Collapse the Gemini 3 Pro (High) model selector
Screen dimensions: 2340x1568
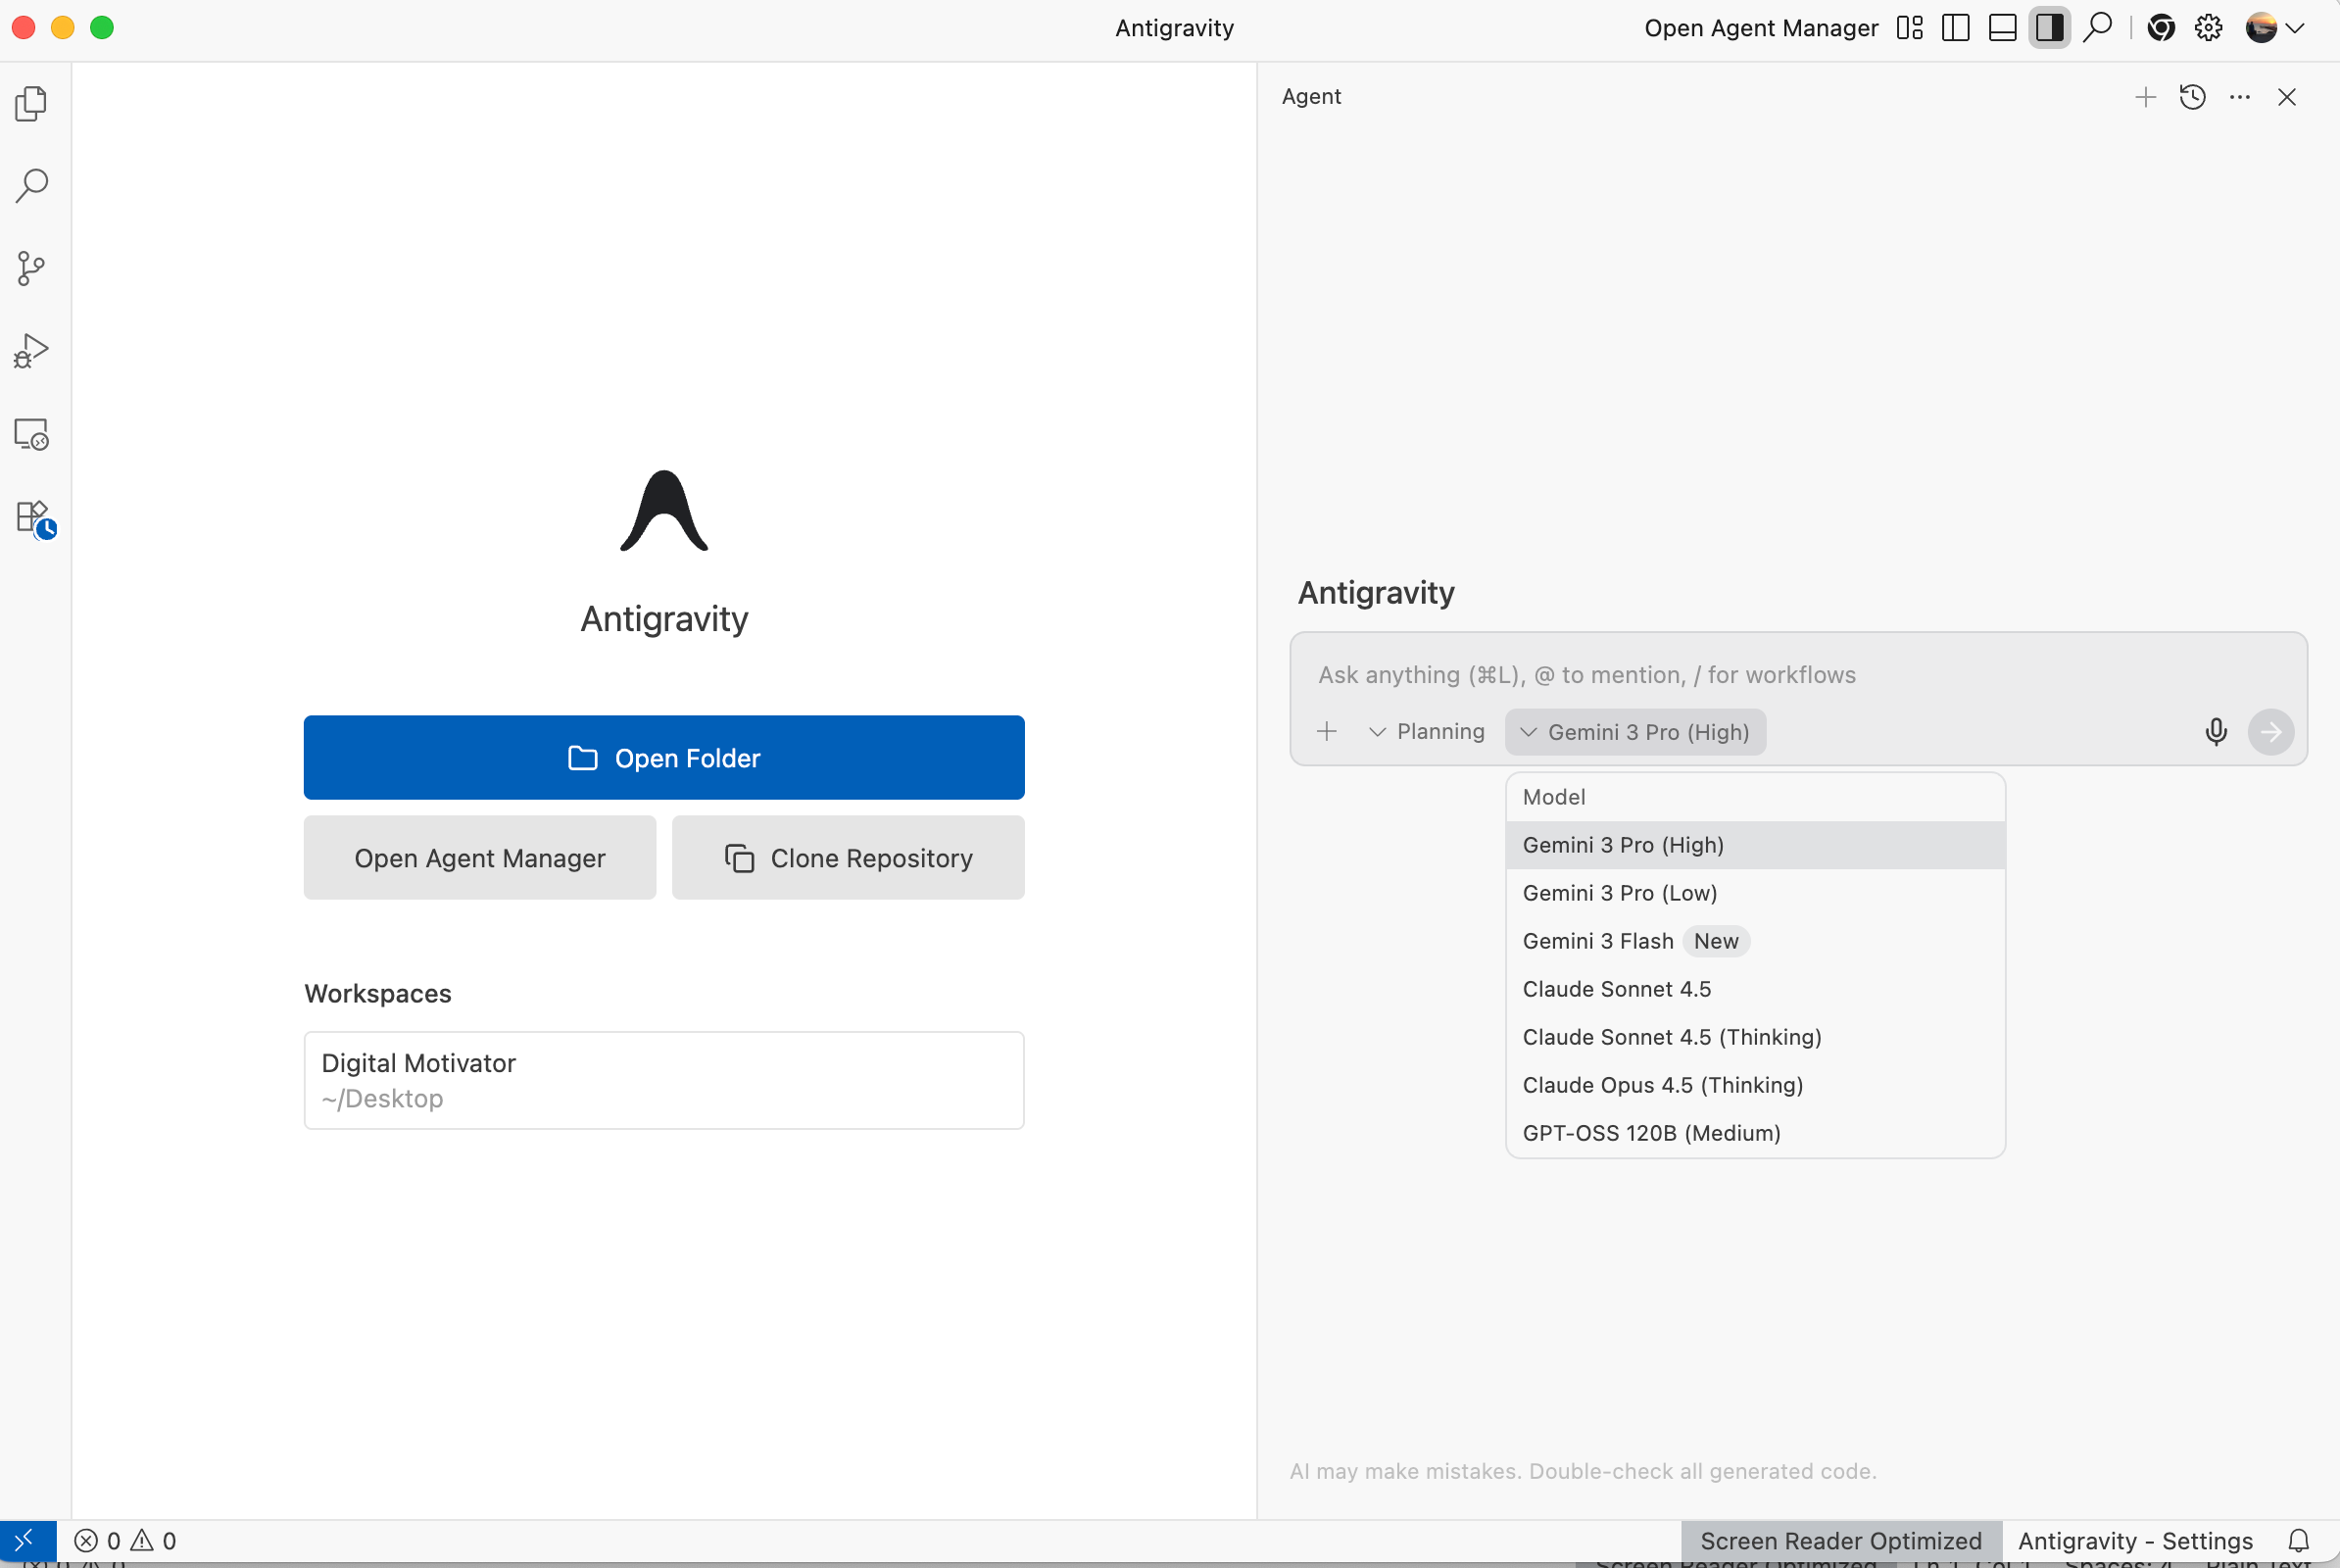[x=1635, y=732]
